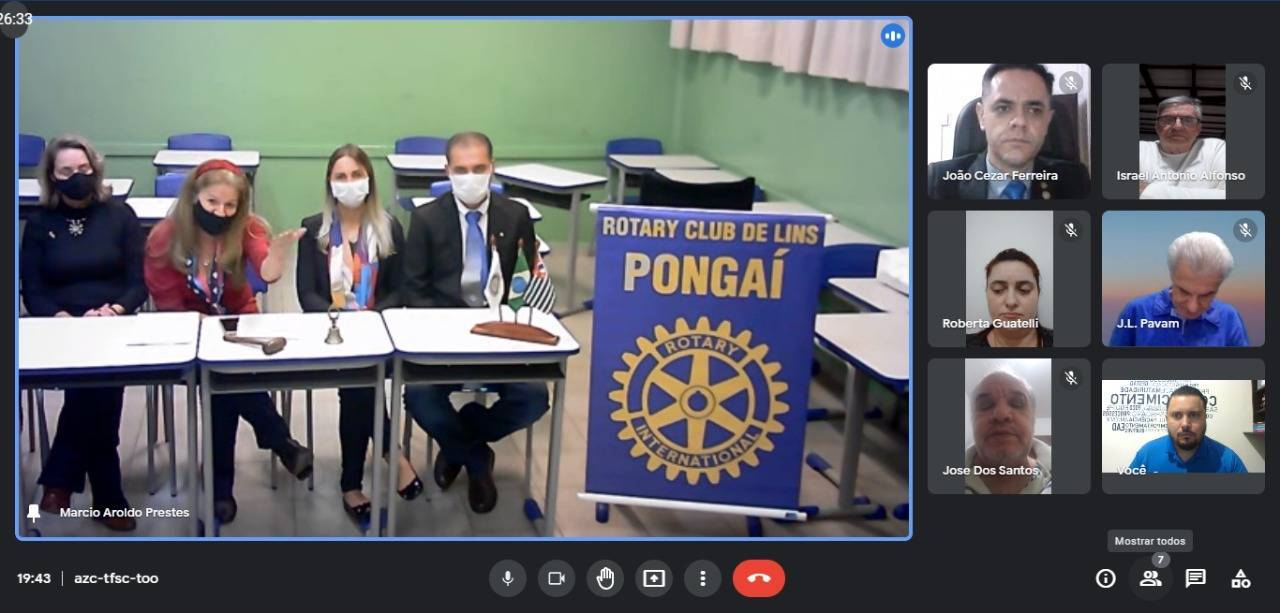Click meeting code azc-tfsc-too
The width and height of the screenshot is (1280, 613).
point(116,578)
